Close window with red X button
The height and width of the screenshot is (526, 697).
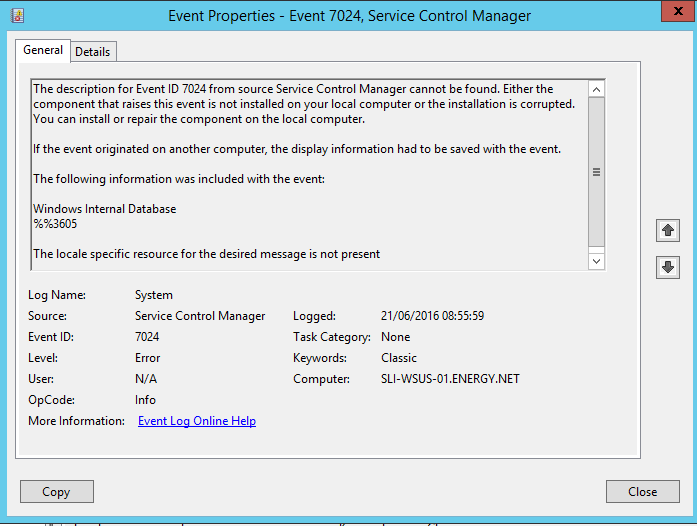(x=678, y=11)
